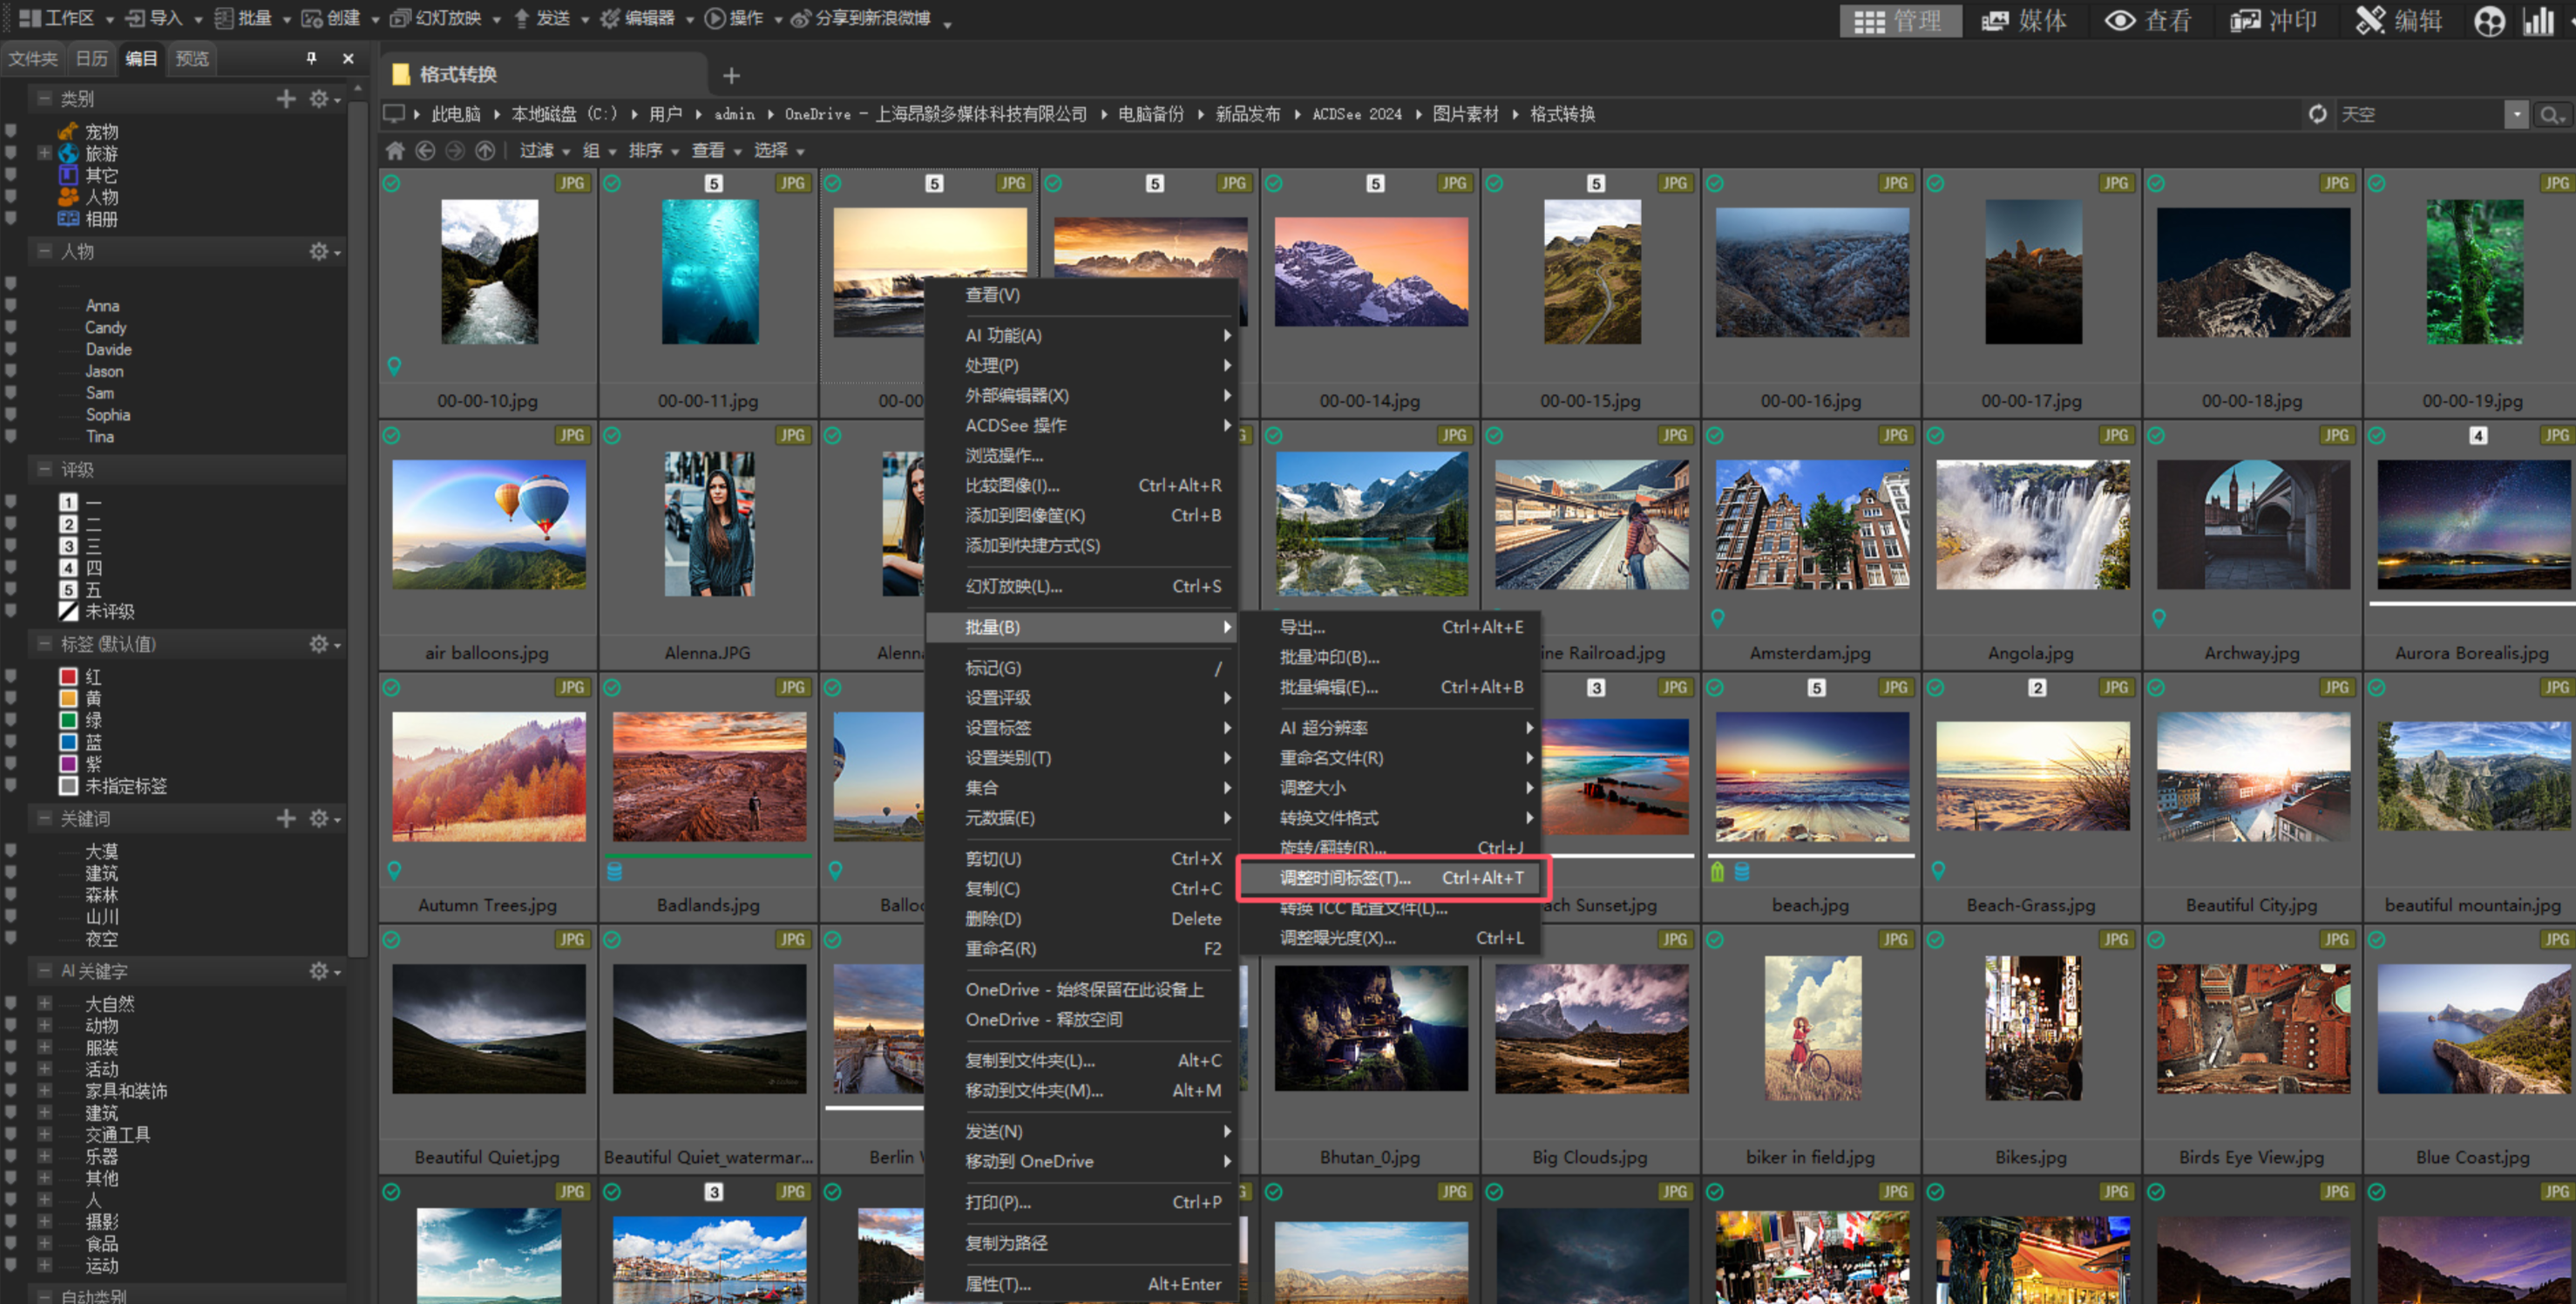Screen dimensions: 2576x1304
Task: Open the keywords section gear settings
Action: click(x=319, y=818)
